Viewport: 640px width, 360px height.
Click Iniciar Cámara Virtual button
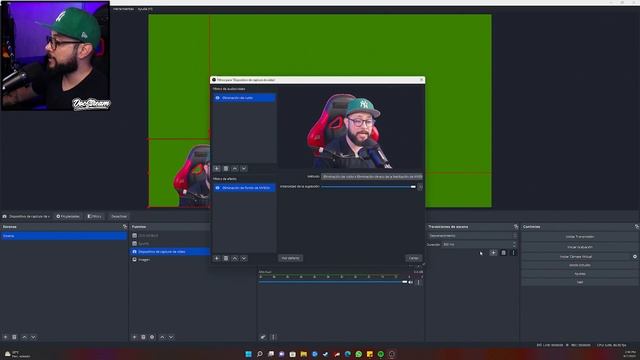[576, 257]
